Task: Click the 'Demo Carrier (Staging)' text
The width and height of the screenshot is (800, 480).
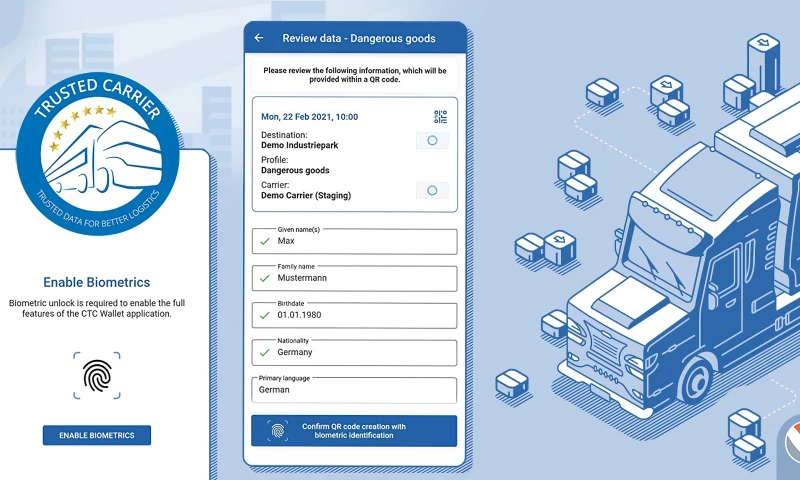Action: (306, 195)
